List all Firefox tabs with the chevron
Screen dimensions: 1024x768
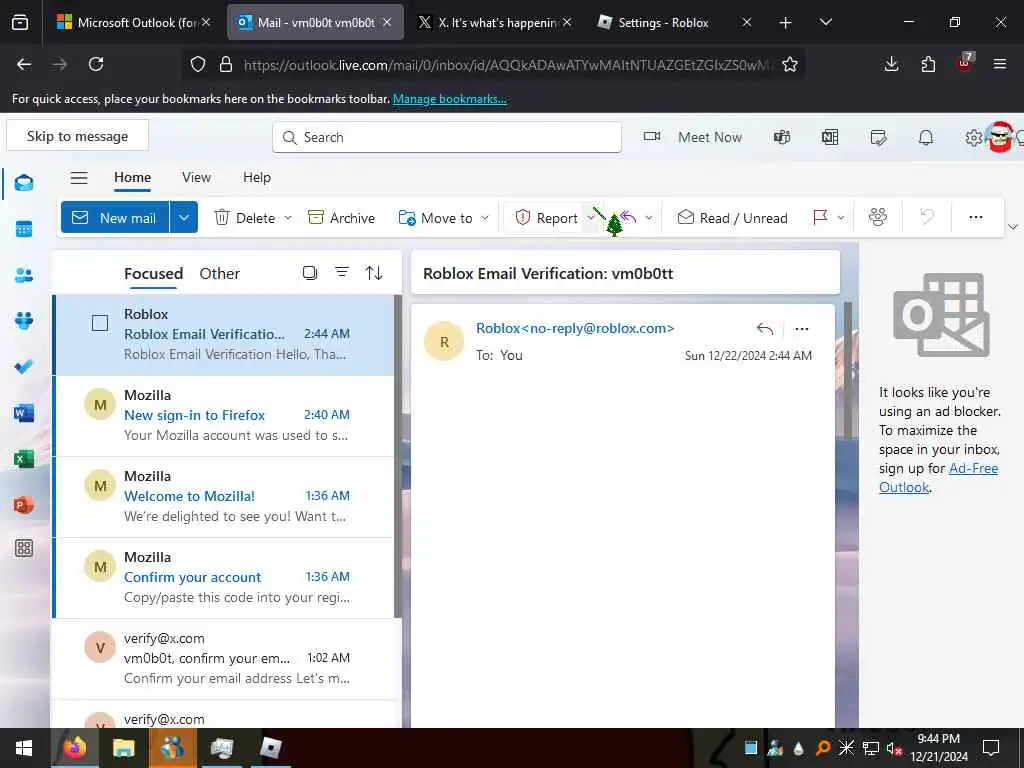pyautogui.click(x=825, y=22)
